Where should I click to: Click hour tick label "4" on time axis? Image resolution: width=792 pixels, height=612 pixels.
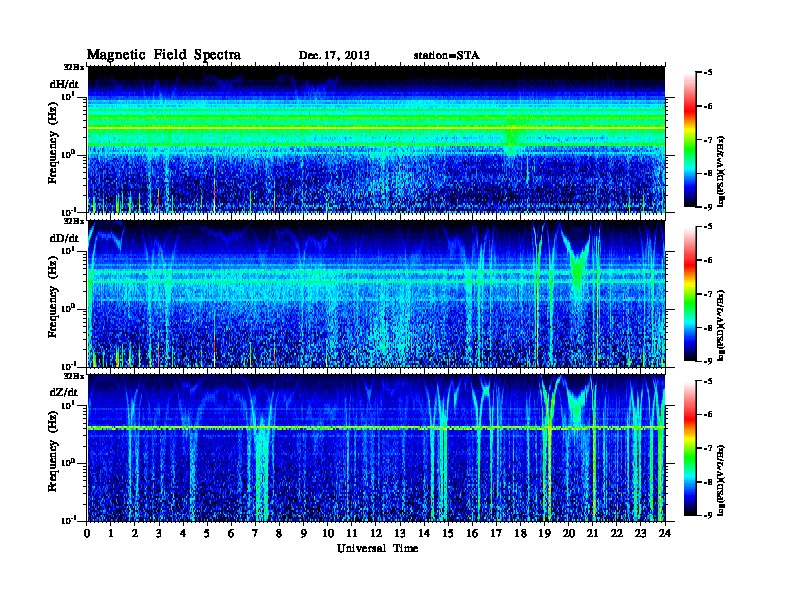pyautogui.click(x=184, y=534)
